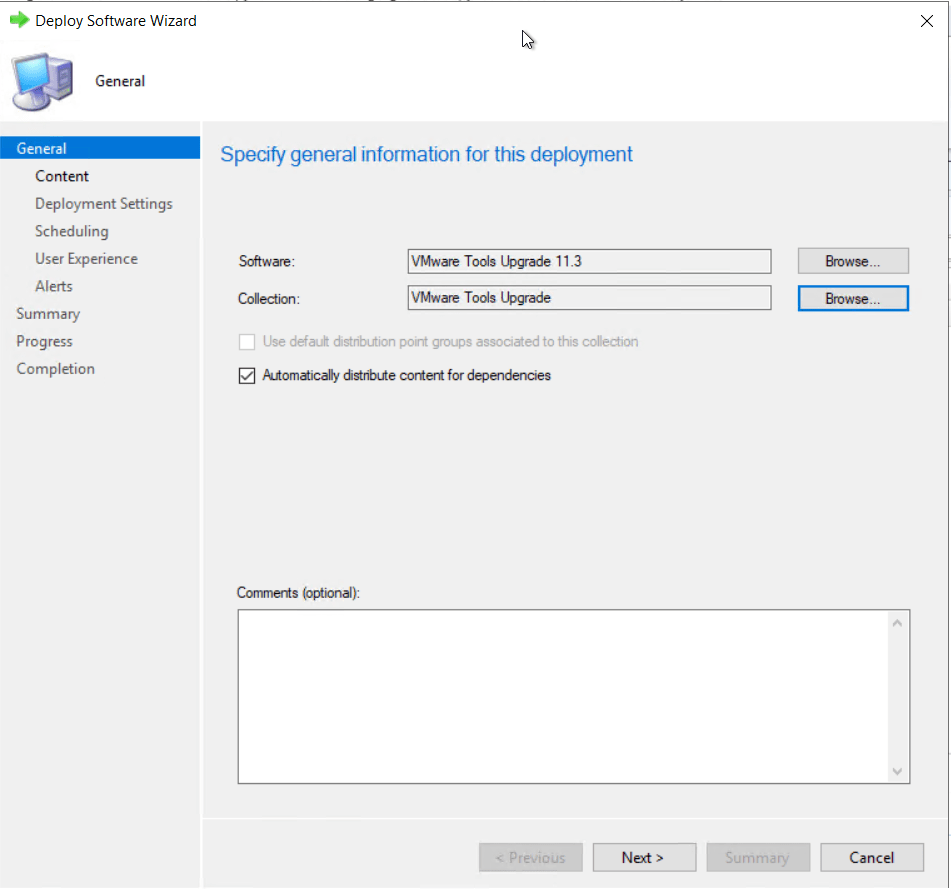Cancel the deployment wizard
The image size is (951, 889).
(x=871, y=857)
